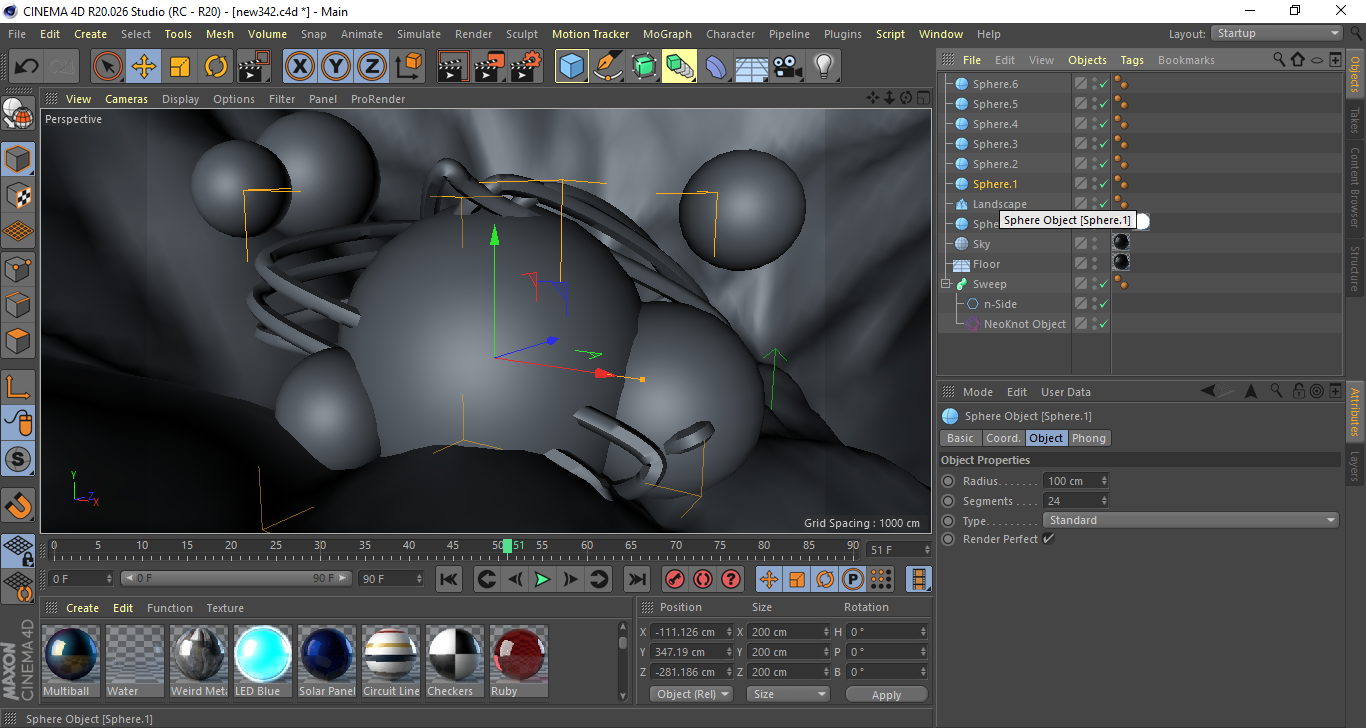Screen dimensions: 1366x728
Task: Open the Floor environment objects icon
Action: [752, 67]
